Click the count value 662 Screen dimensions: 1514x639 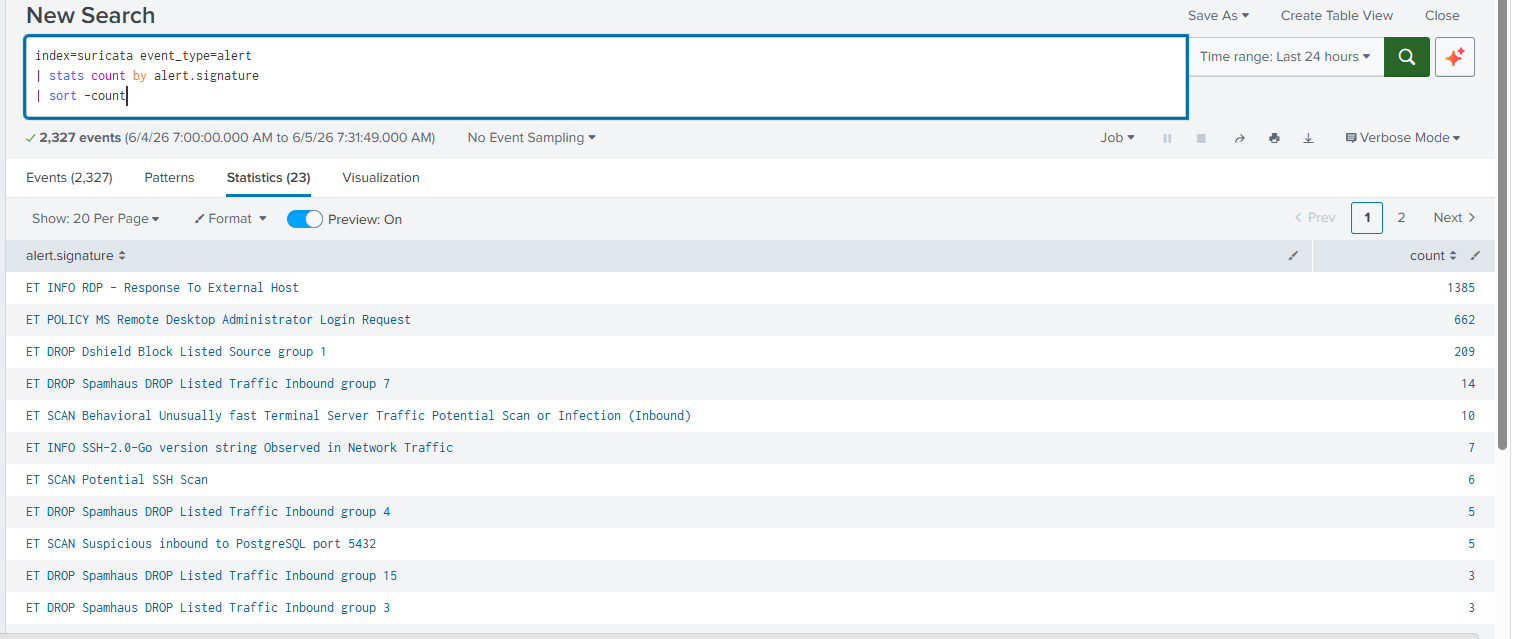(1464, 320)
